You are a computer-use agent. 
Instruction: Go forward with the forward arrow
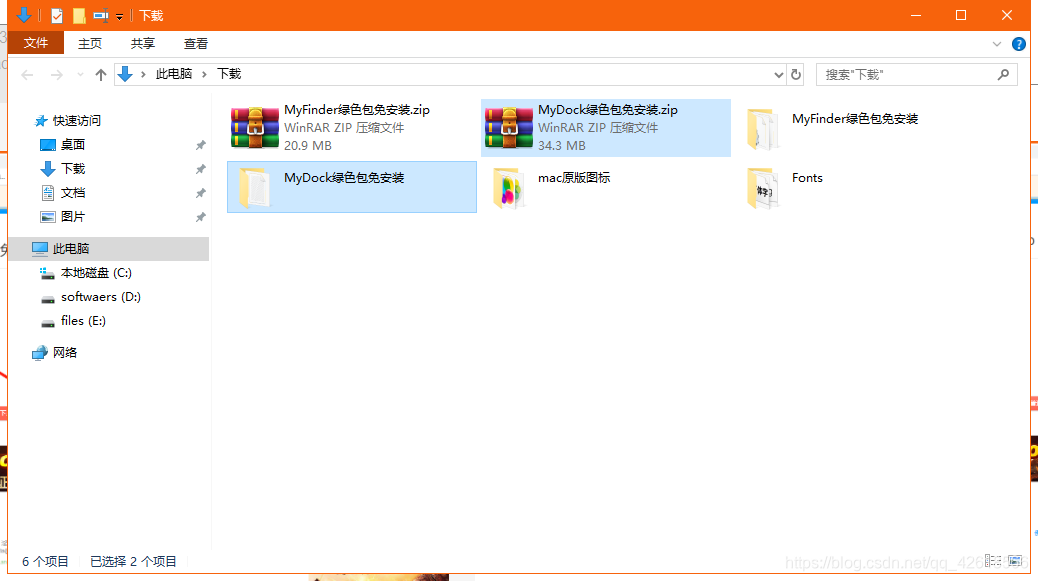point(57,75)
